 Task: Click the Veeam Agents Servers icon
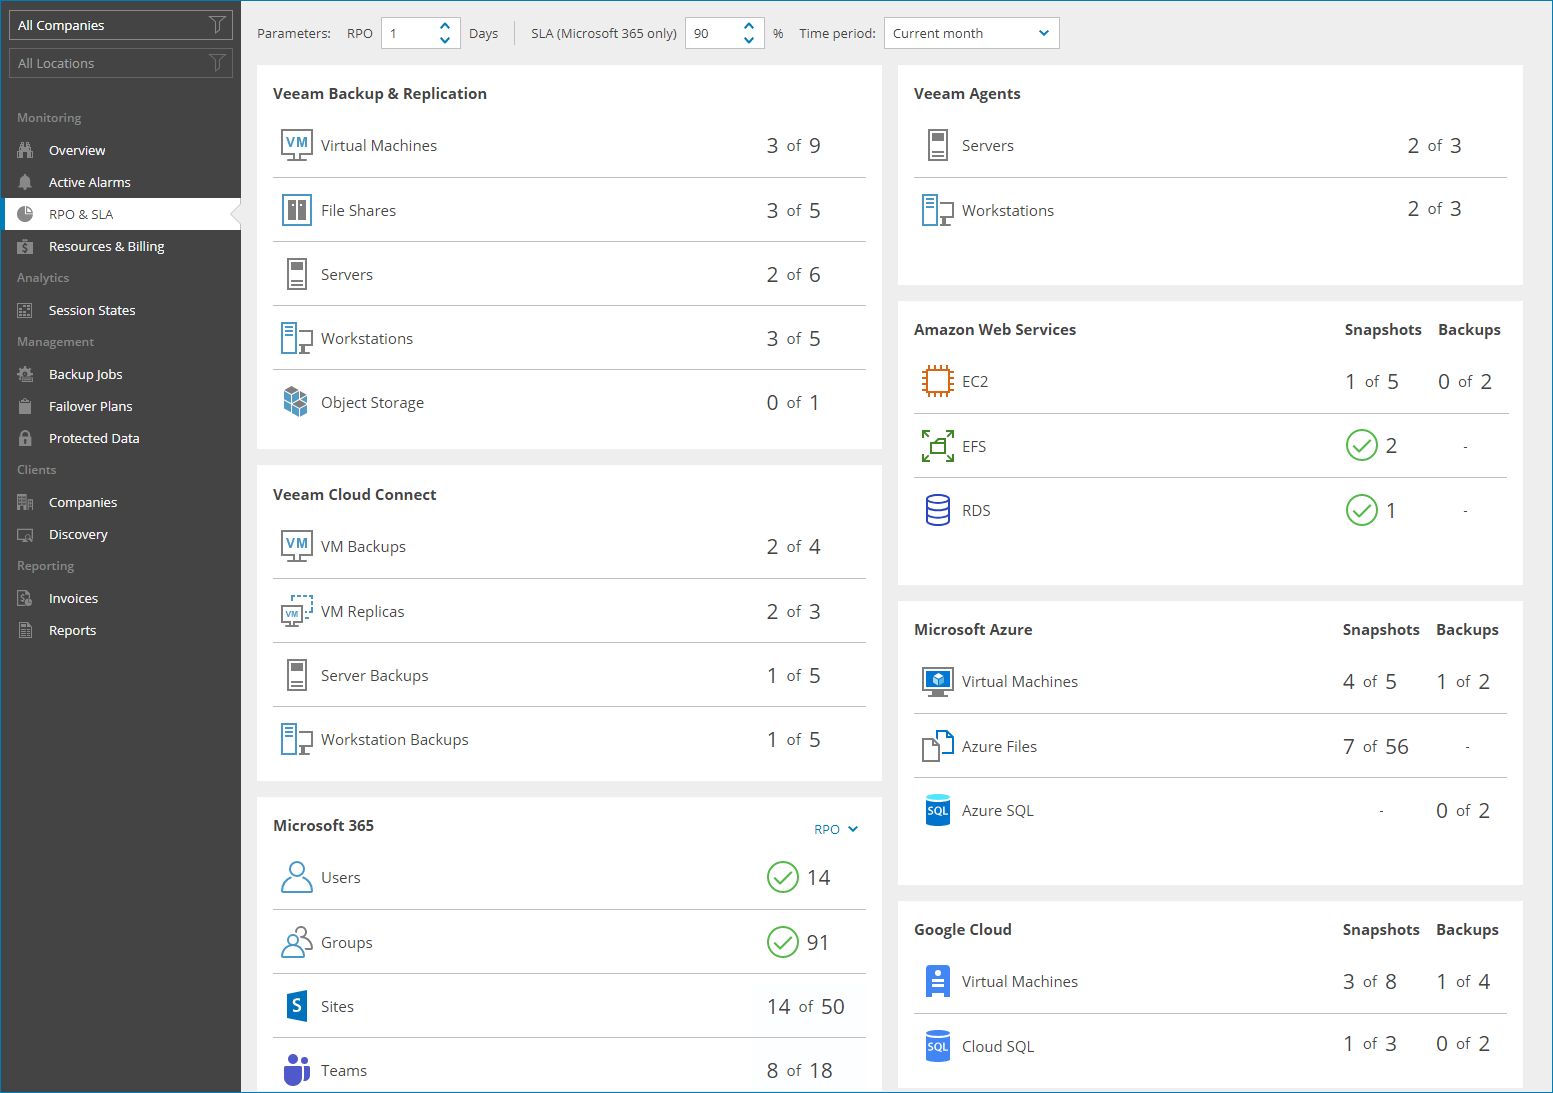tap(938, 145)
